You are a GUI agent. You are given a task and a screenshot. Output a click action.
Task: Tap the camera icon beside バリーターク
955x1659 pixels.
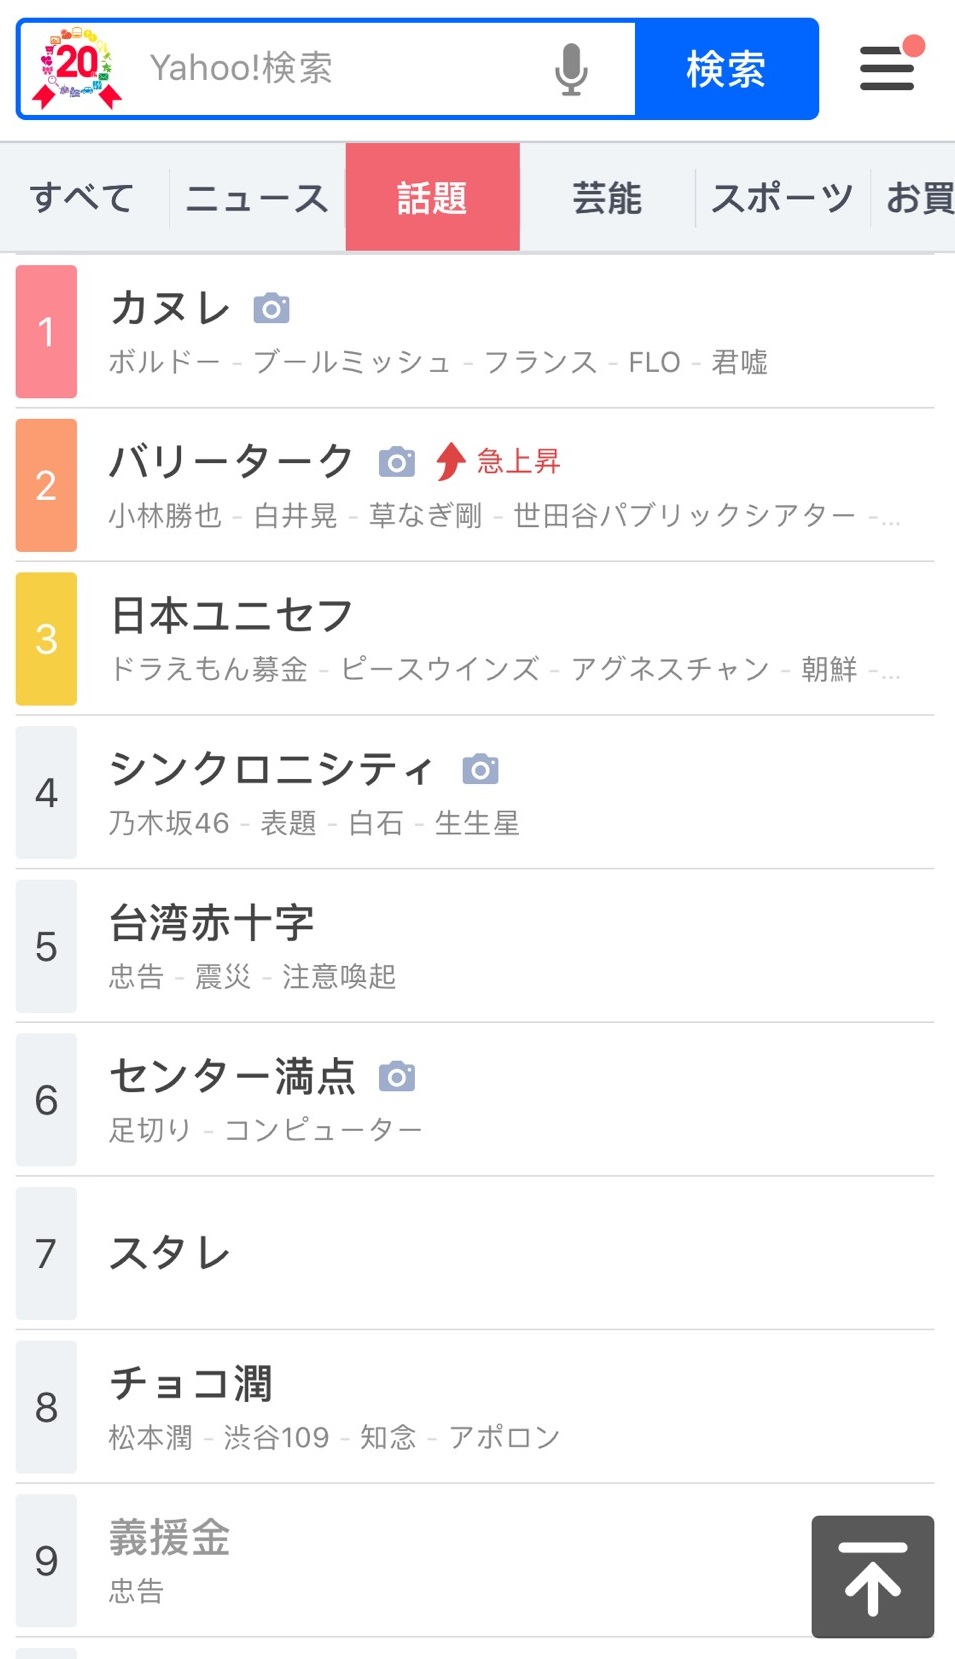(397, 462)
